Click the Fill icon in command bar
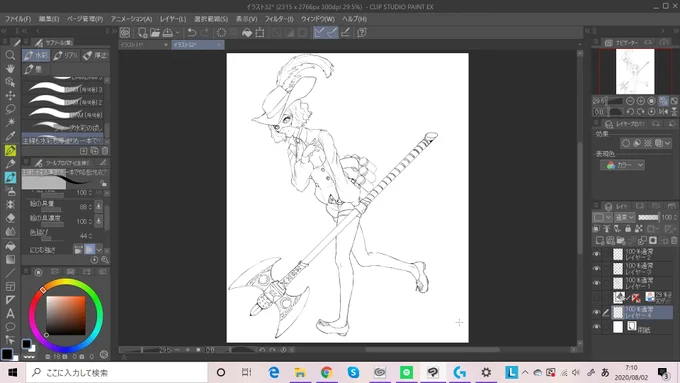 tap(247, 33)
